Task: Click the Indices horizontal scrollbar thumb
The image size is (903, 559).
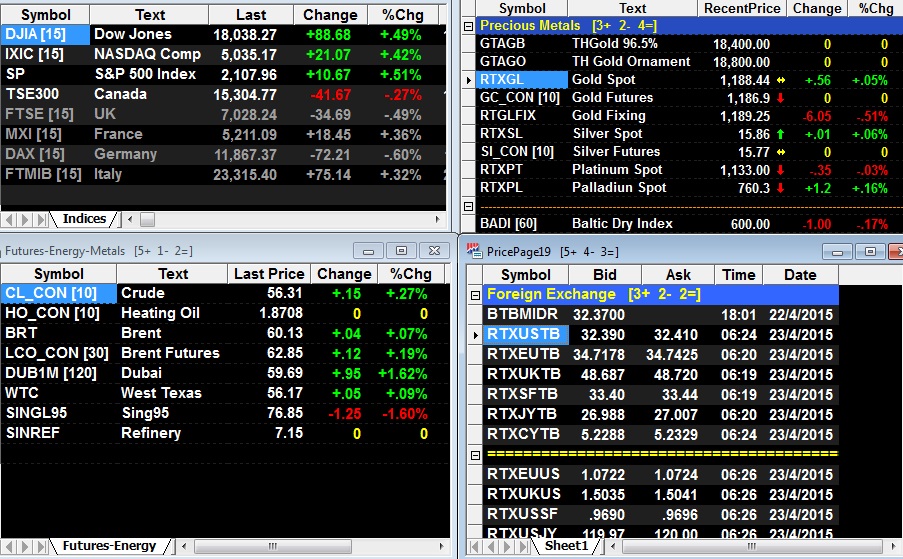Action: (x=147, y=219)
